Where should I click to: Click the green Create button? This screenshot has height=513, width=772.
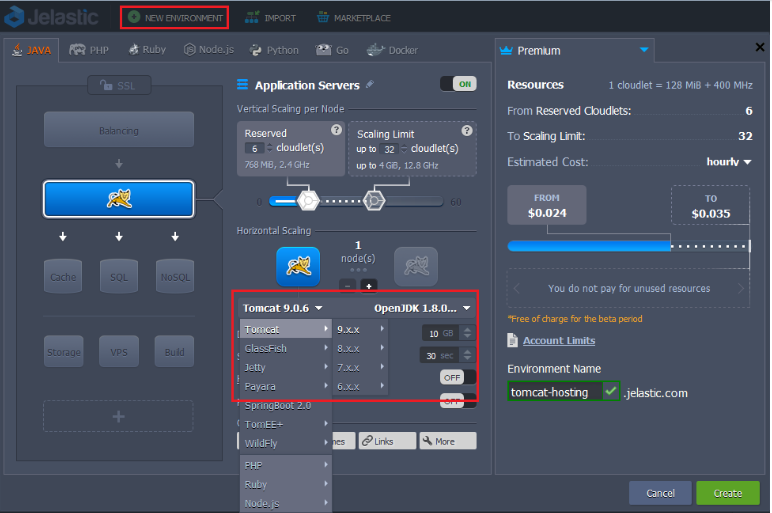pyautogui.click(x=727, y=493)
